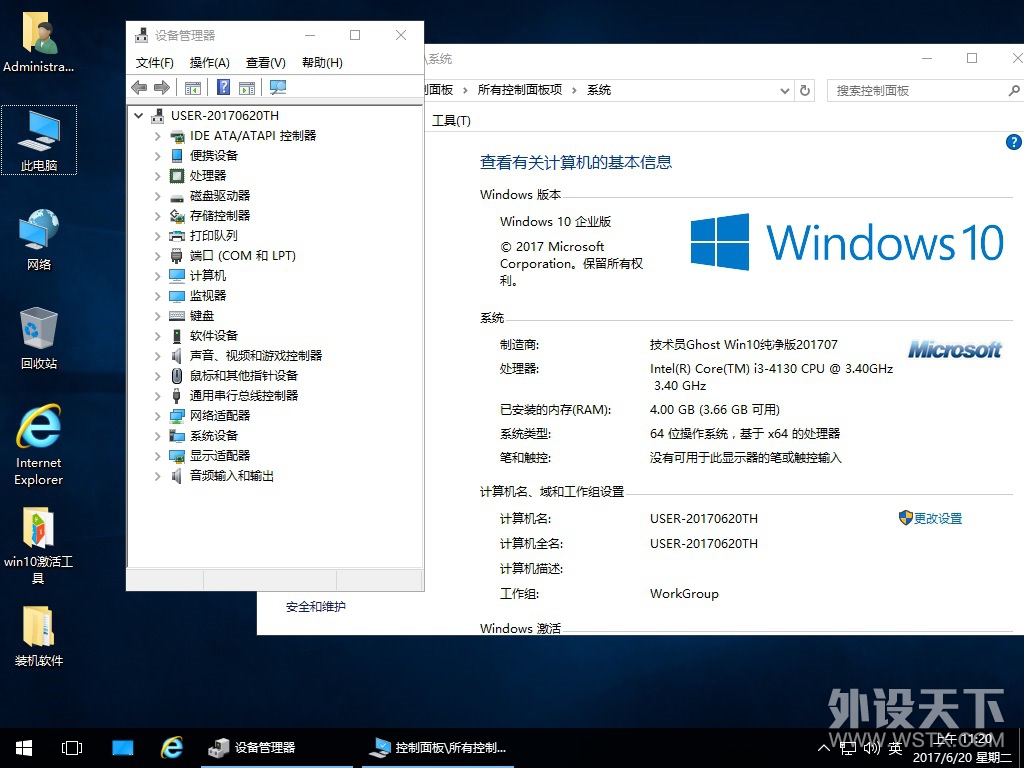
Task: Select the 处理器 processor chip icon
Action: point(177,176)
